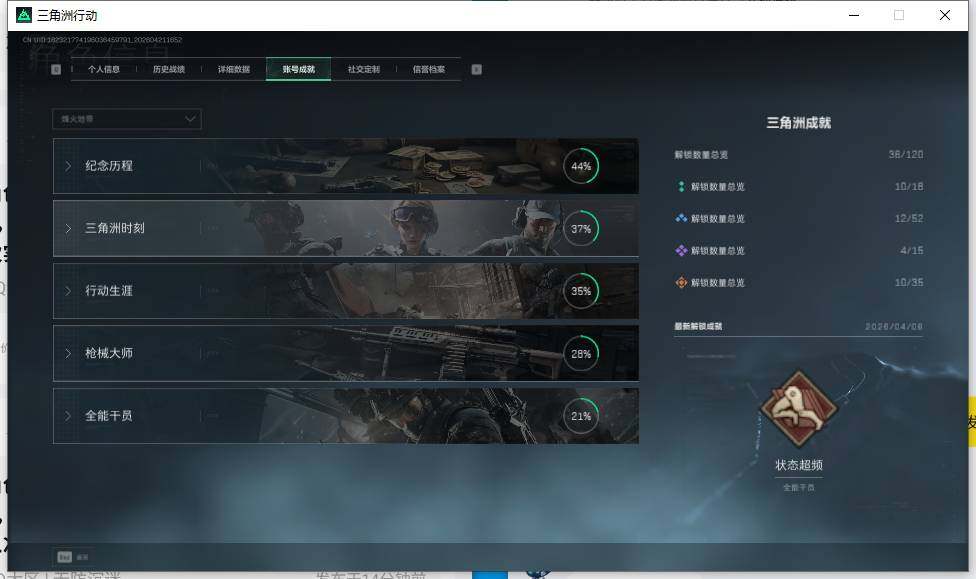Screen dimensions: 976x579
Task: Open the 个人信息 tab
Action: coord(104,69)
